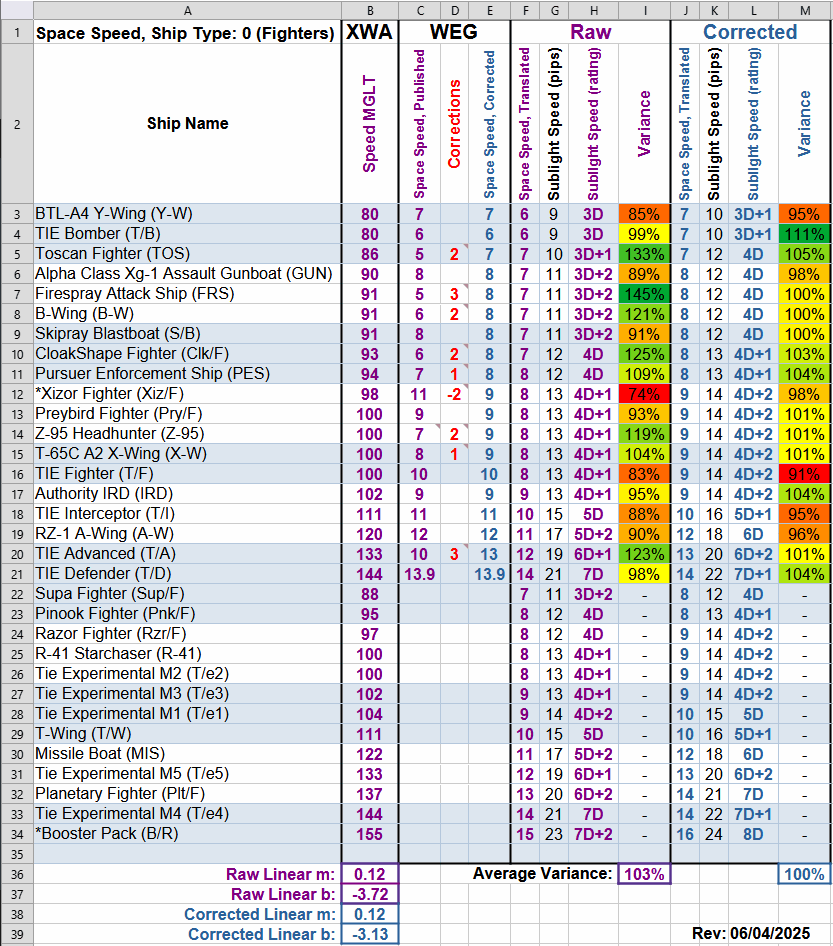Select cell '*Booster Pack (B/R)'

(x=188, y=834)
